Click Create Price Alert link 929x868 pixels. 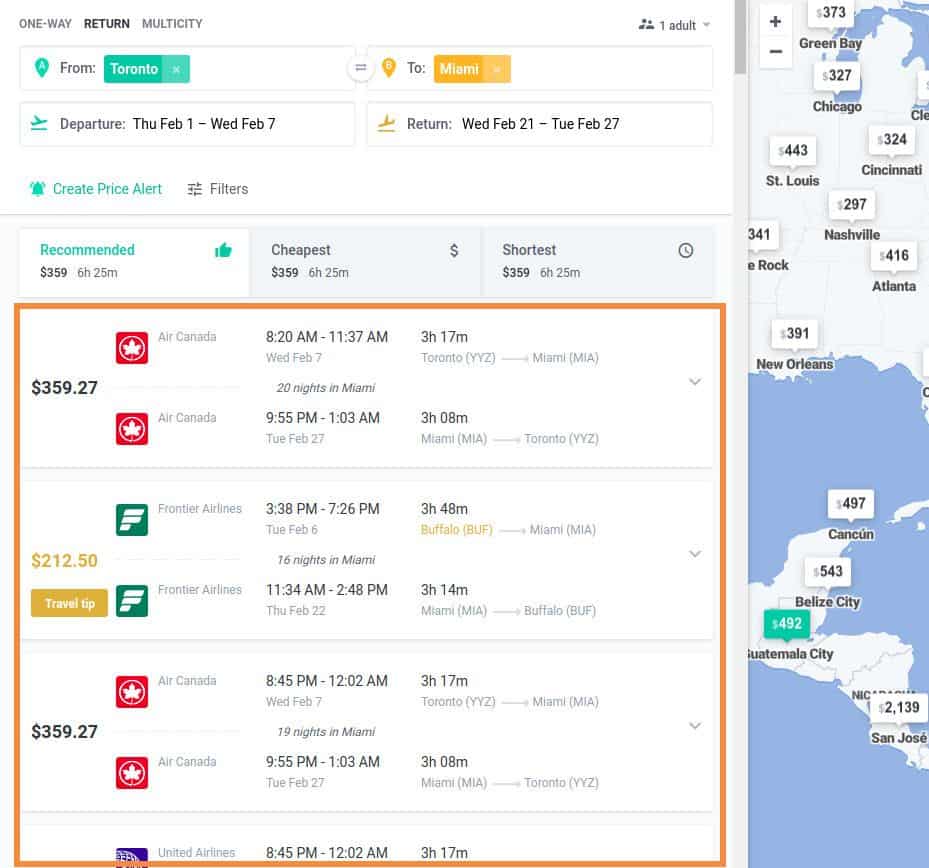[107, 189]
